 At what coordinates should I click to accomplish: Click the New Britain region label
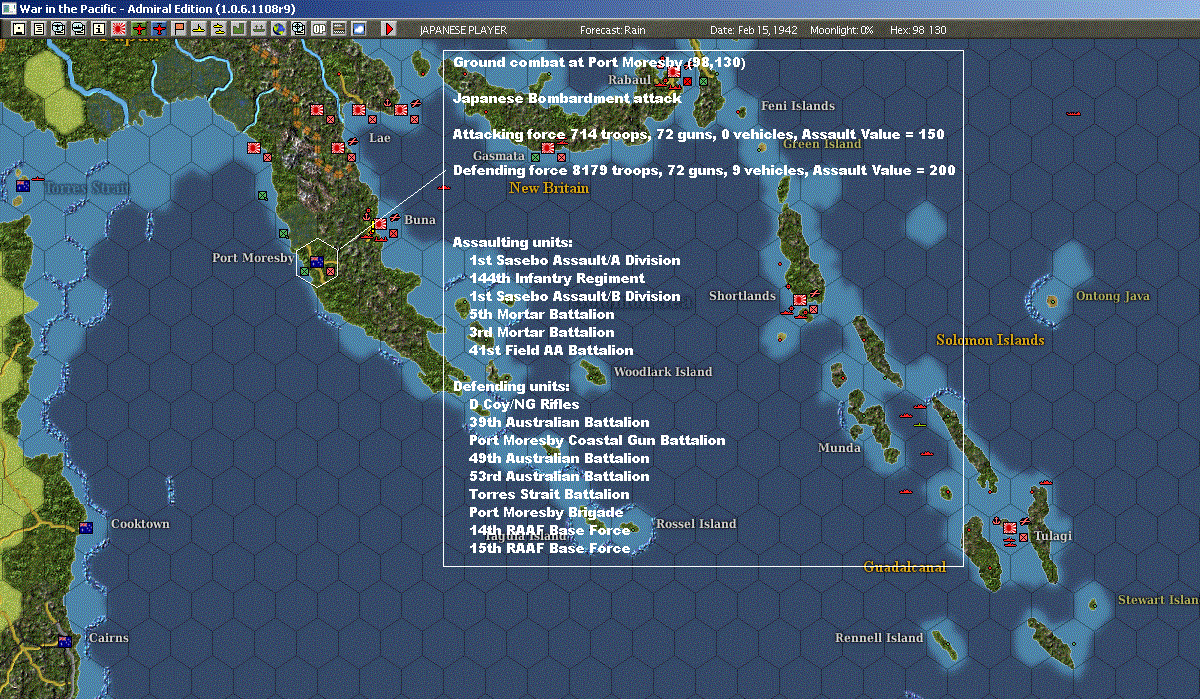[549, 188]
